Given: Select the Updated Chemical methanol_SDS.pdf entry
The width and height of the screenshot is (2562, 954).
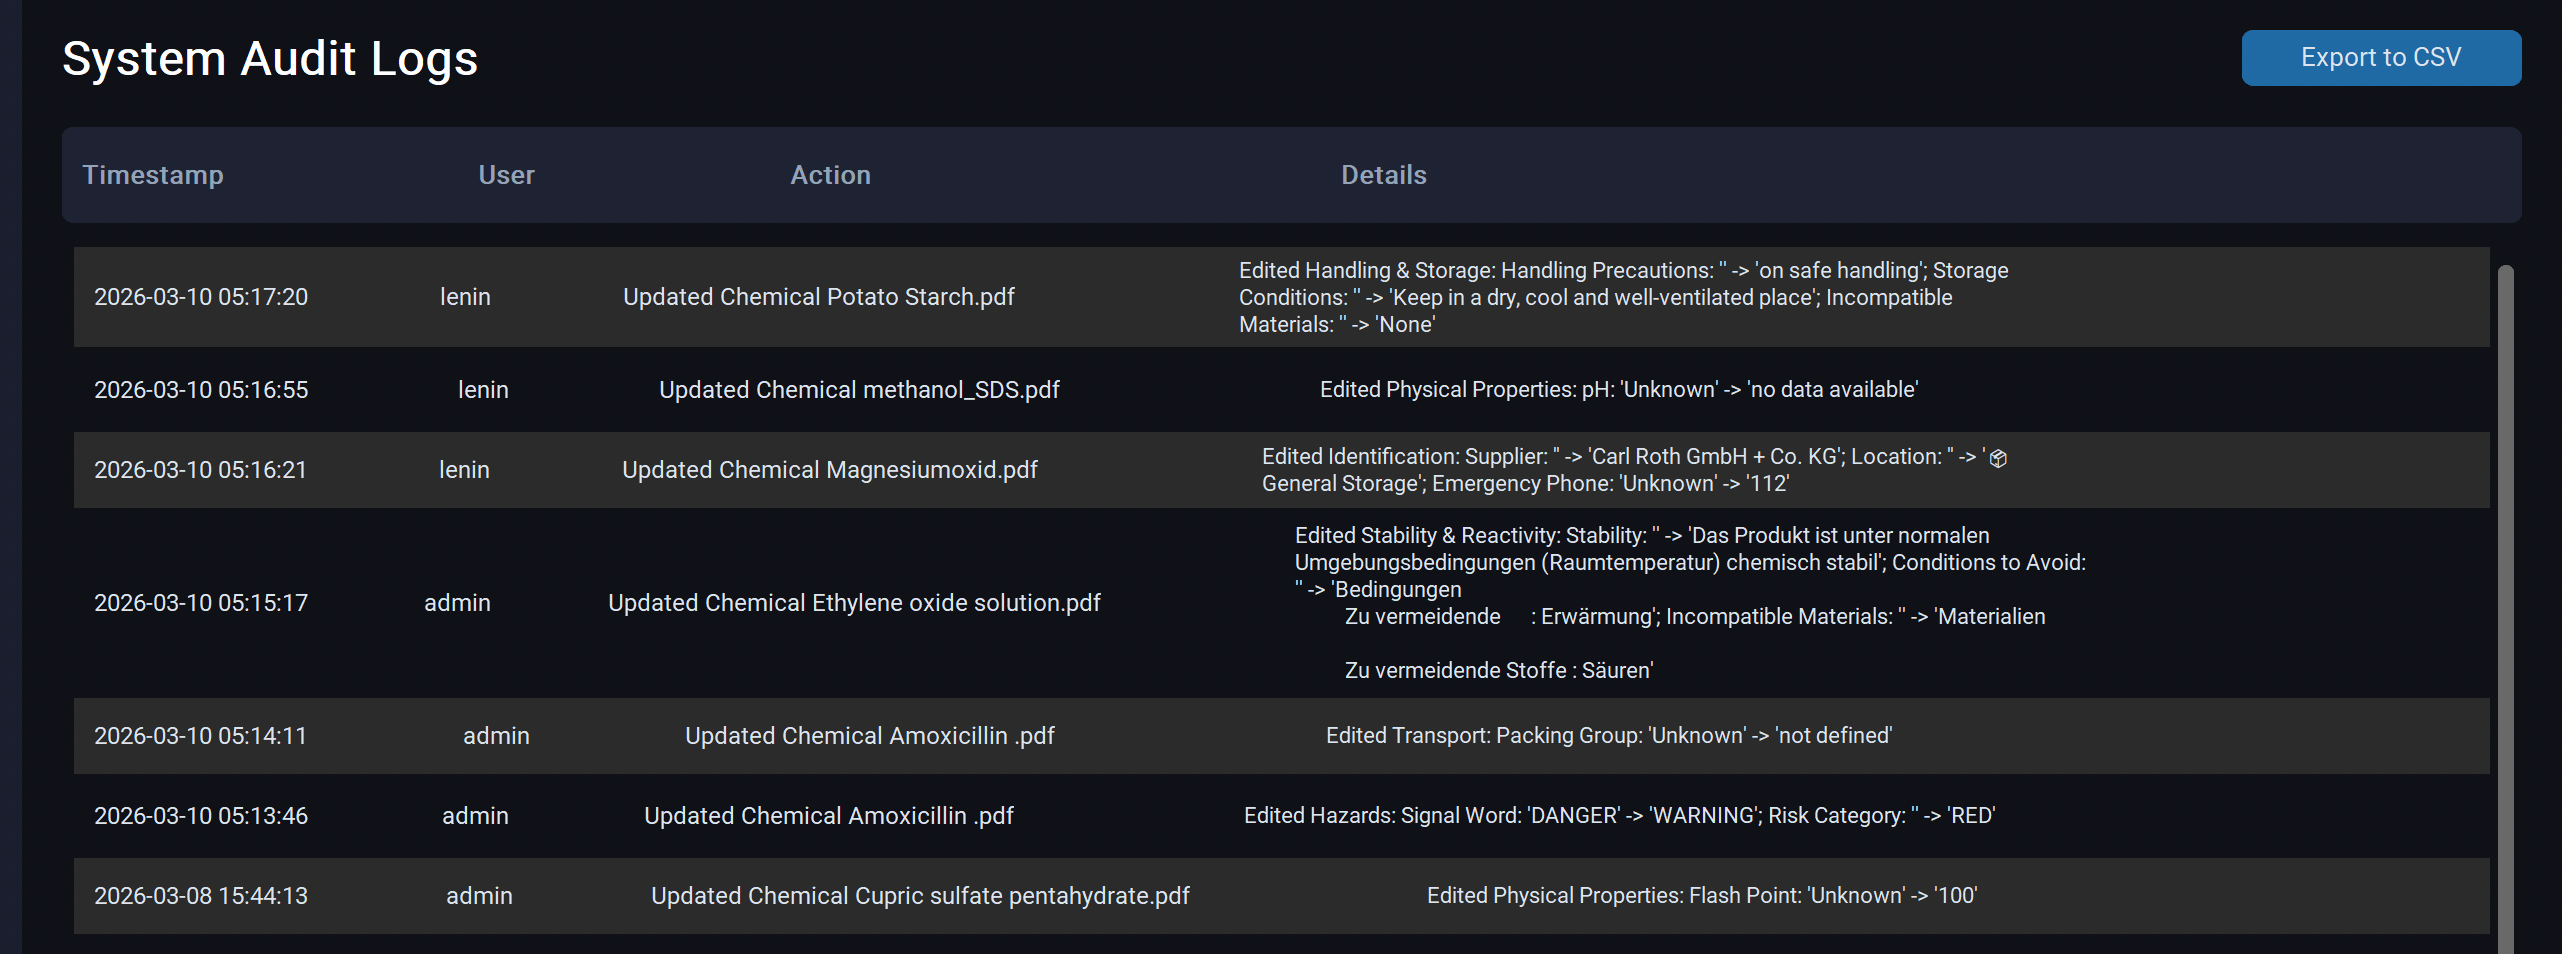Looking at the screenshot, I should (859, 390).
